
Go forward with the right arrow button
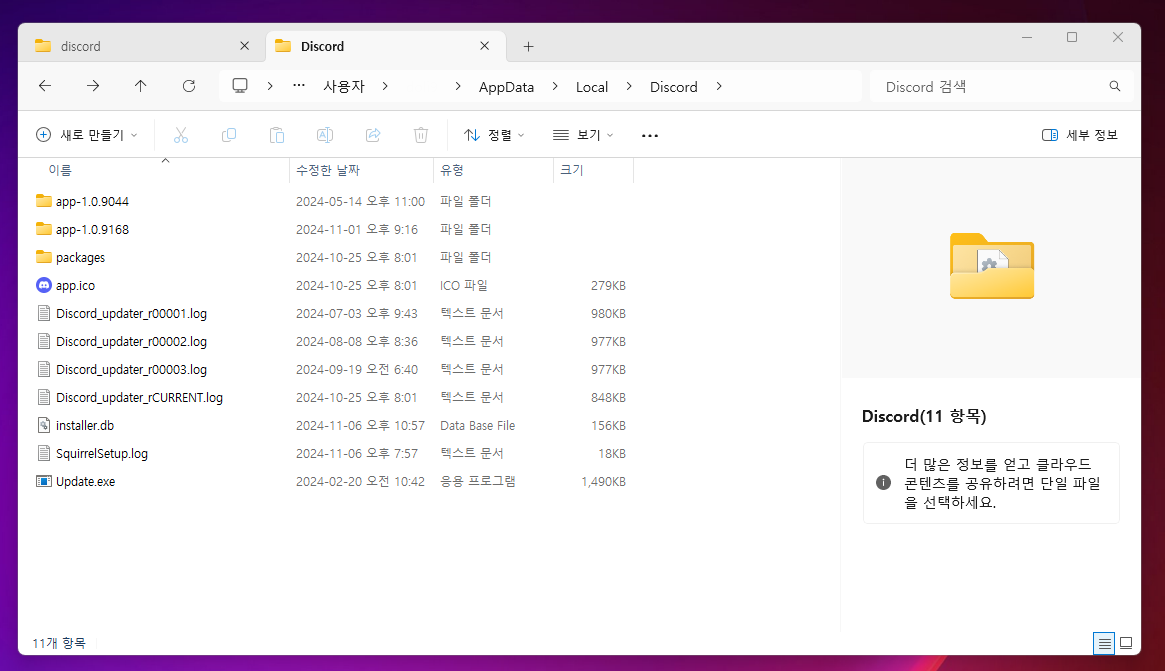click(93, 86)
